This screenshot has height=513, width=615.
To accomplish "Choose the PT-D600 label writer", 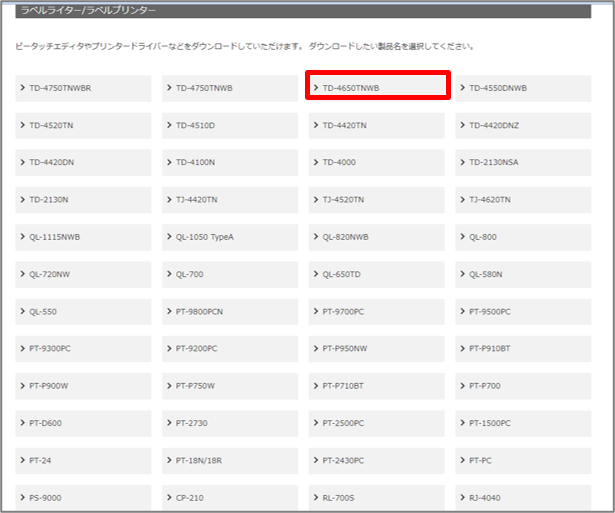I will coord(84,423).
